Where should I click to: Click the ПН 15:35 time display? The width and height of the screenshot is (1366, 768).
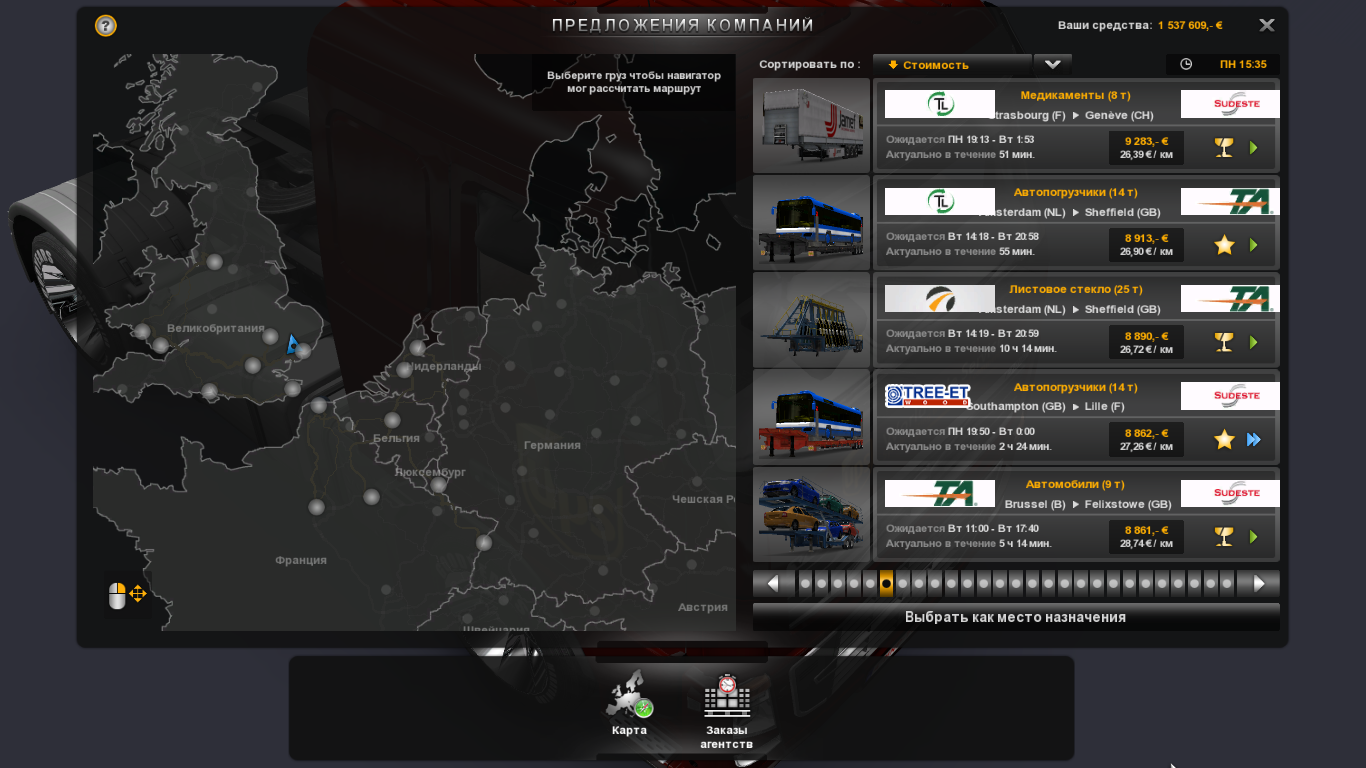tap(1243, 64)
